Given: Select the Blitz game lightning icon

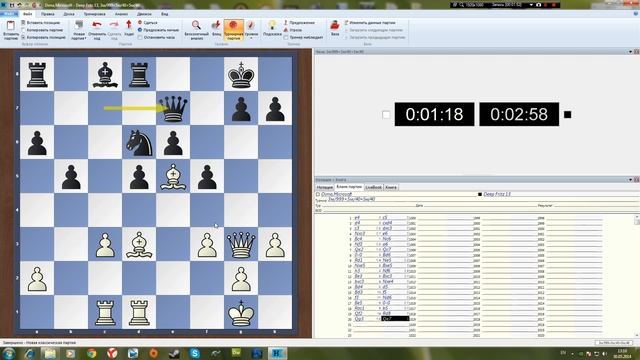Looking at the screenshot, I should coord(216,25).
